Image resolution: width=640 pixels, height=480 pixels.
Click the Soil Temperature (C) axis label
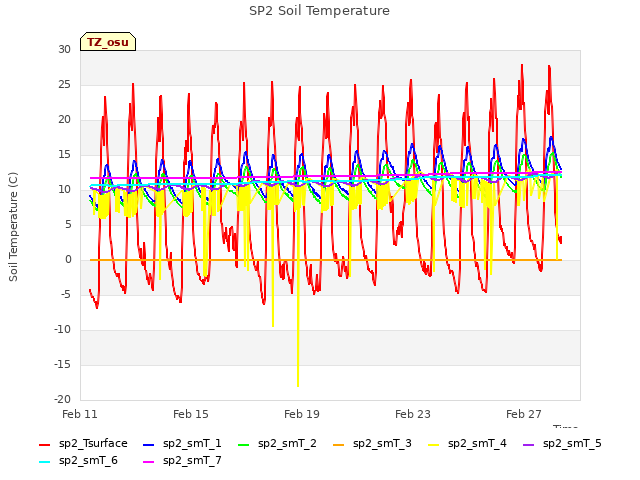click(13, 227)
